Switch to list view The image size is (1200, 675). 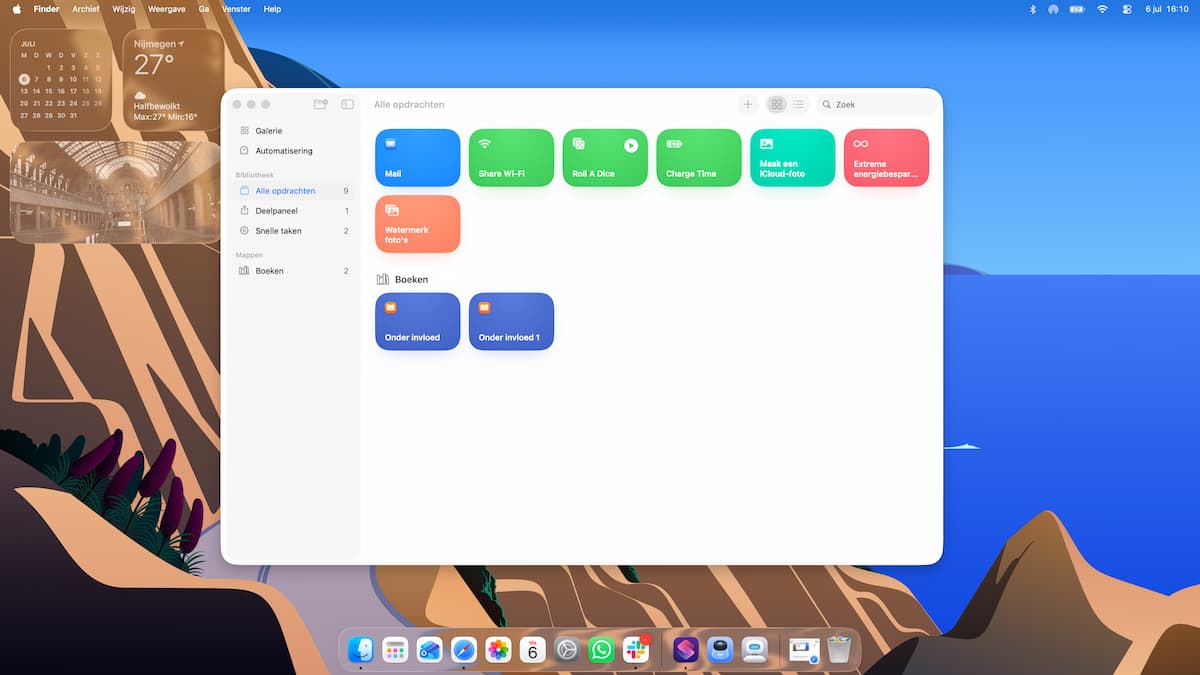pyautogui.click(x=798, y=104)
